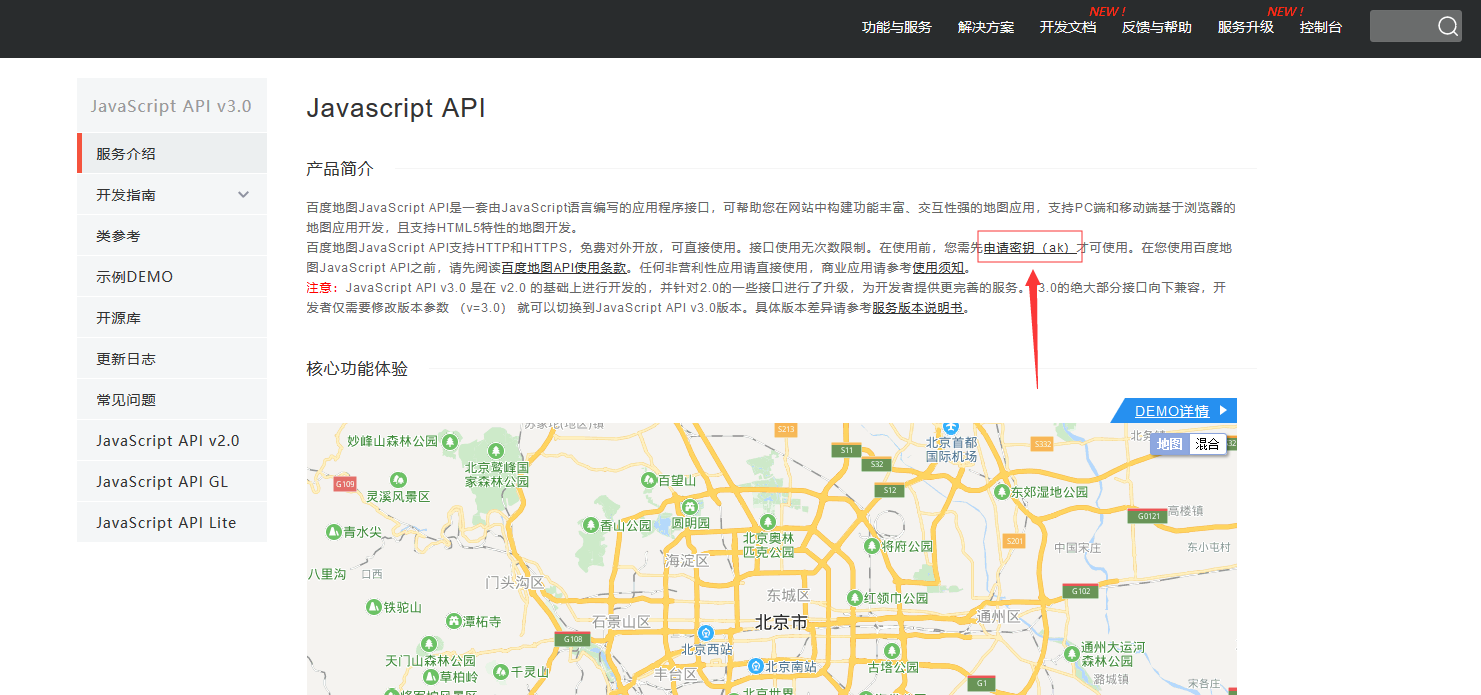Image resolution: width=1481 pixels, height=695 pixels.
Task: Select 服务介绍 in the sidebar
Action: (x=172, y=153)
